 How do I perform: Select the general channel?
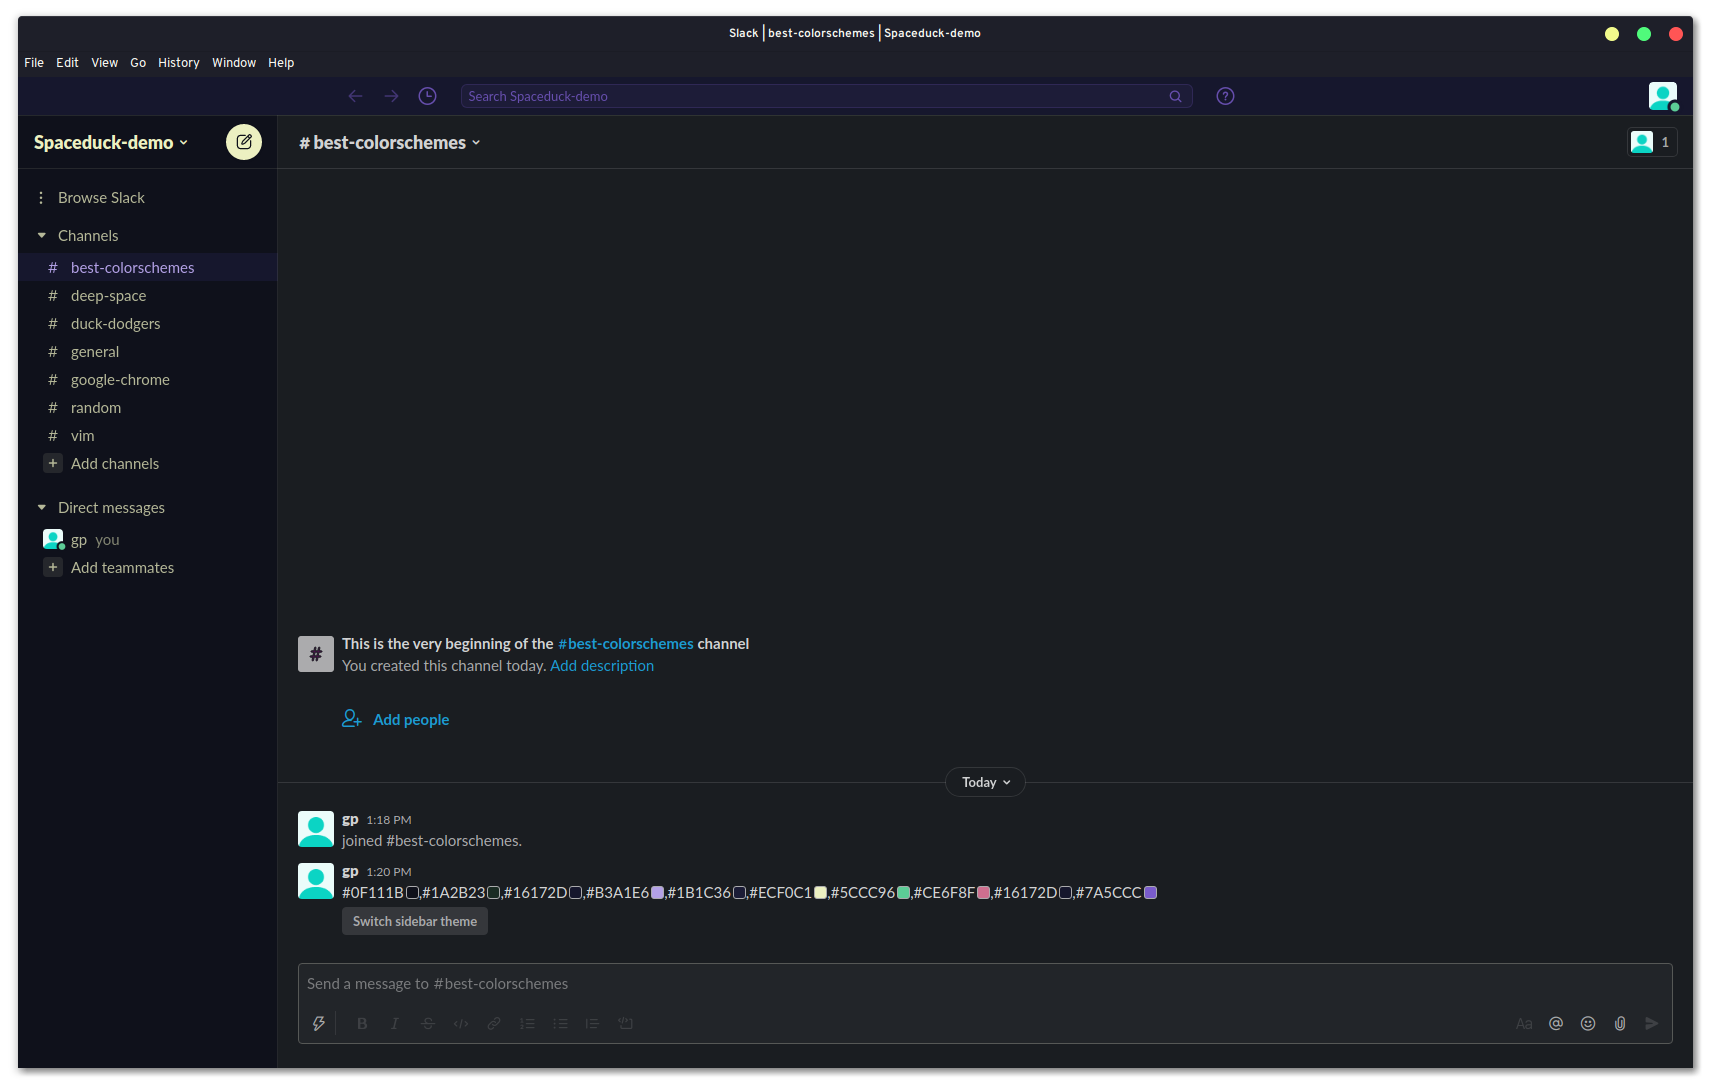[x=147, y=351]
